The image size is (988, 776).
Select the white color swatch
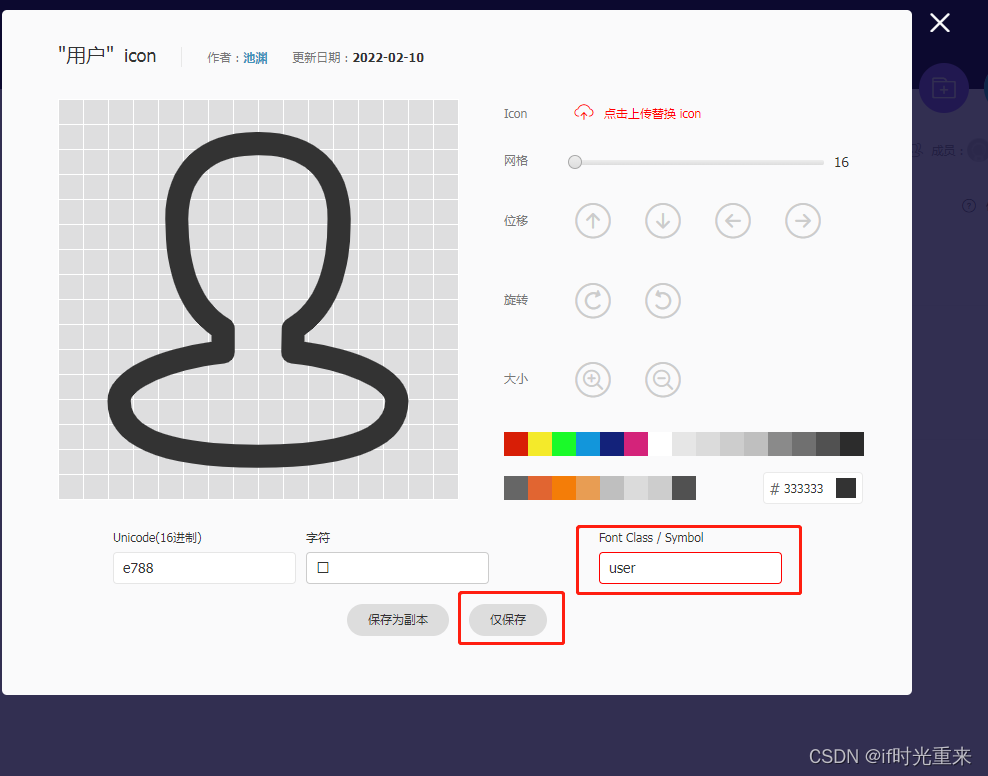click(x=659, y=444)
